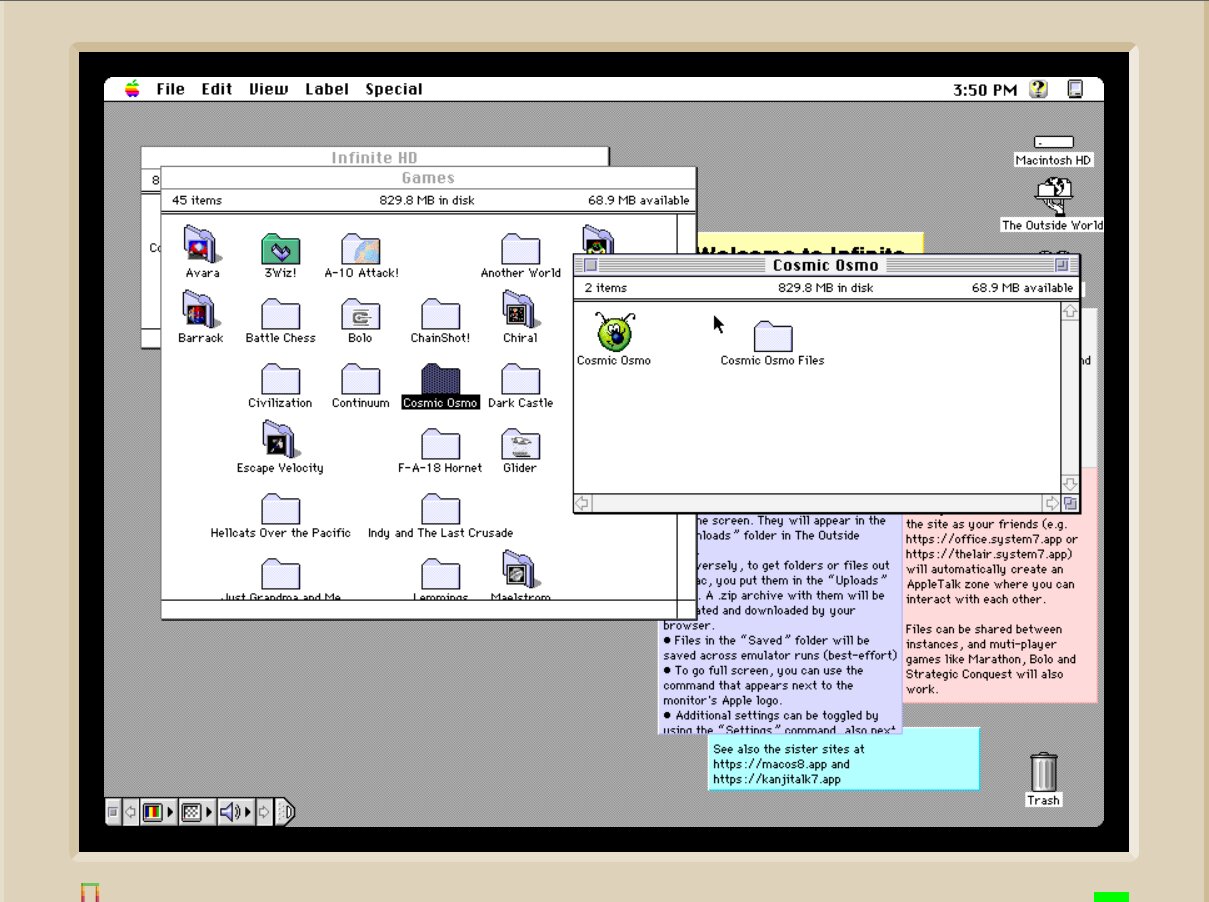Image resolution: width=1209 pixels, height=902 pixels.
Task: Click the "45 items" text in Games
Action: click(197, 200)
